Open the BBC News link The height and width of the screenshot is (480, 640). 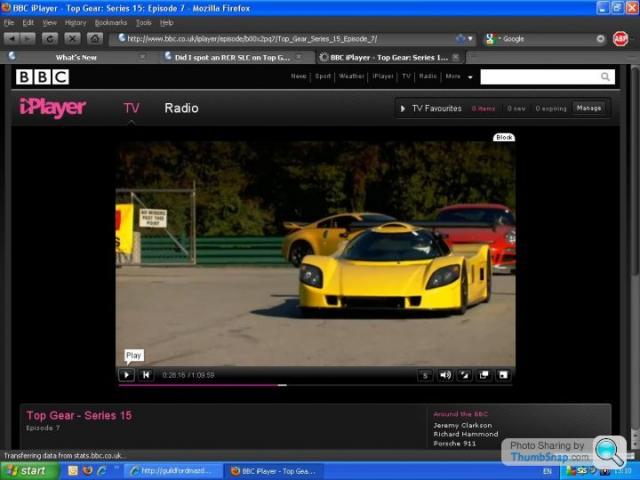coord(298,76)
